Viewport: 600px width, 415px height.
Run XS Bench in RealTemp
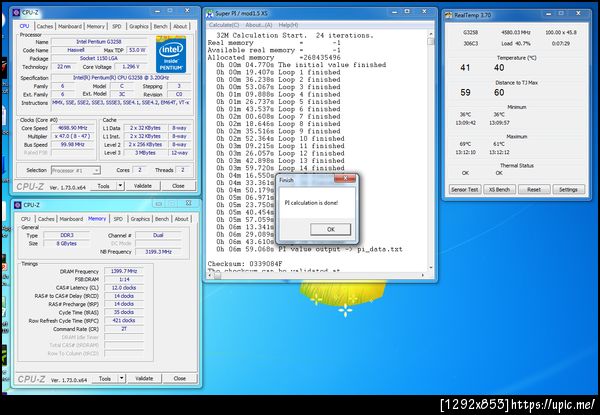coord(499,190)
